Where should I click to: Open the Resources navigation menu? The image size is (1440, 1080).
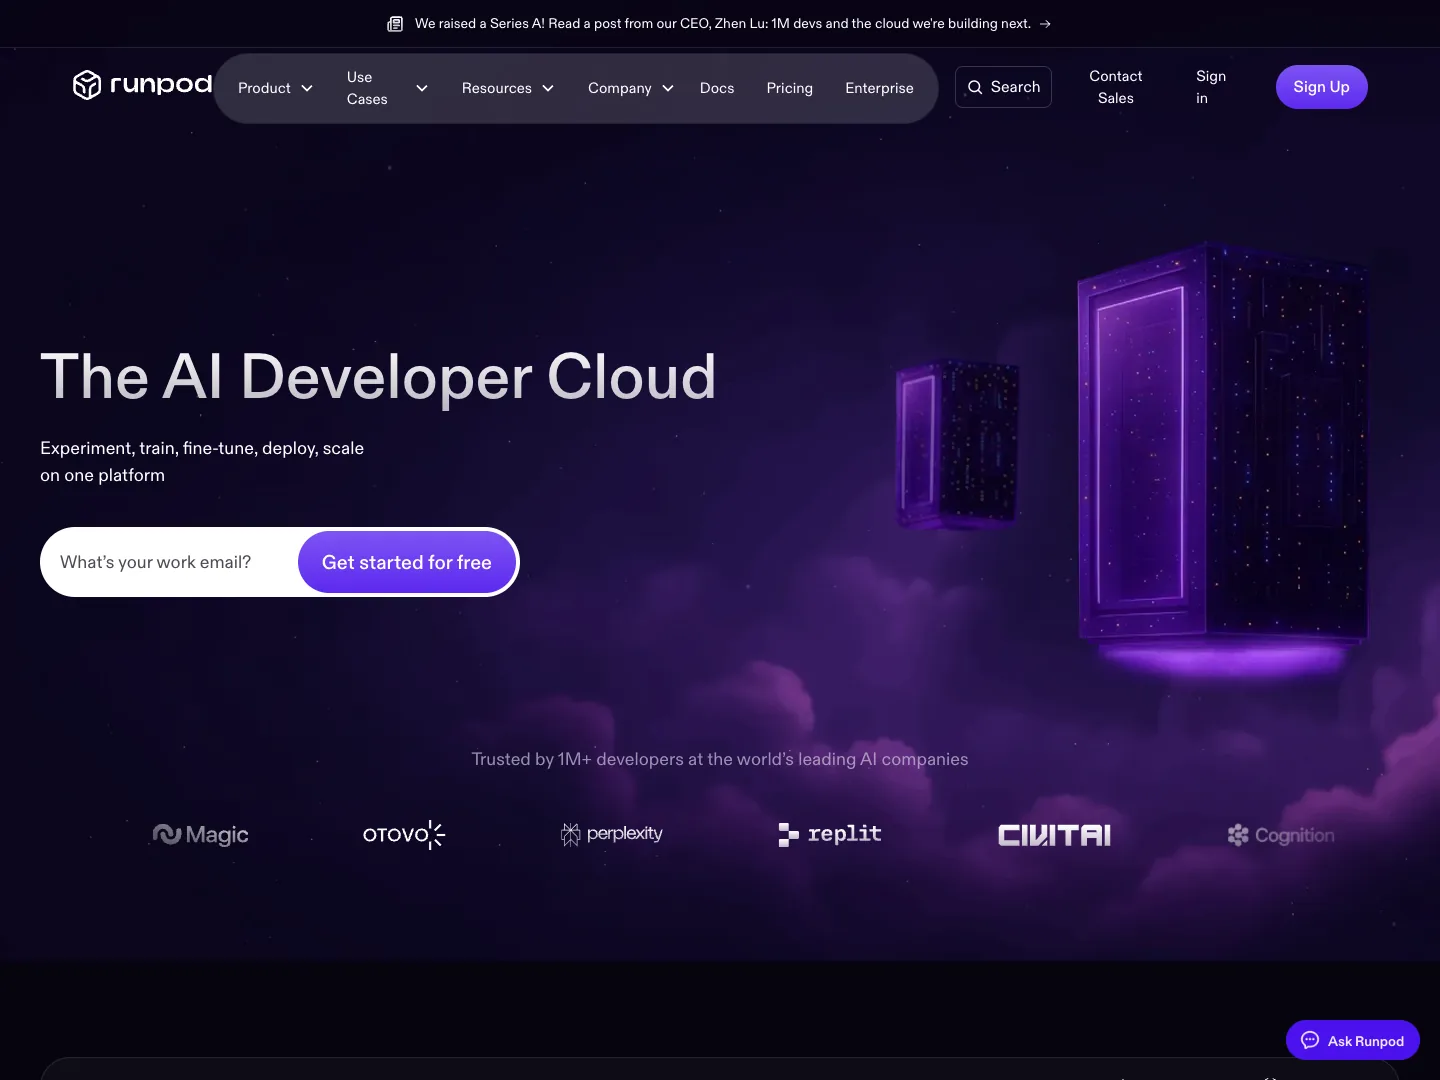coord(508,88)
